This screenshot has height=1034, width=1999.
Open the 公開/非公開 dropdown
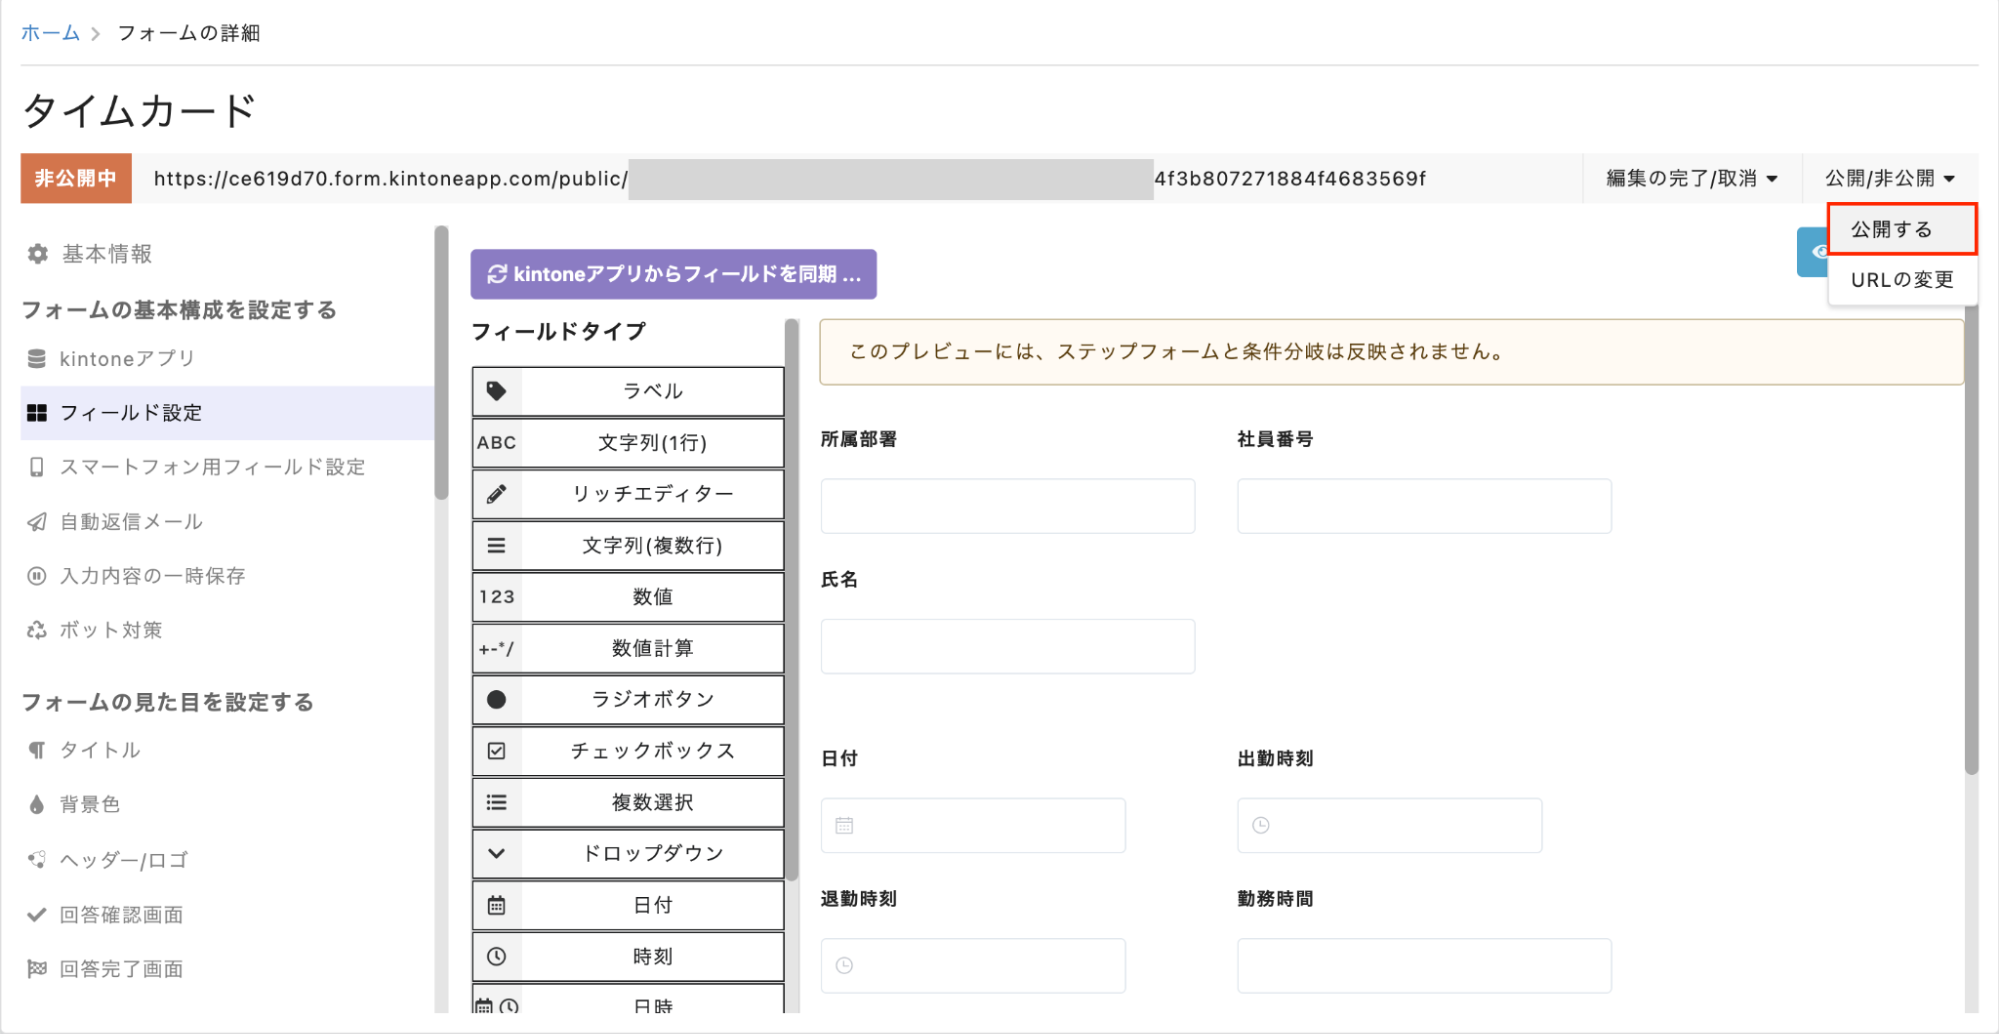(x=1889, y=179)
